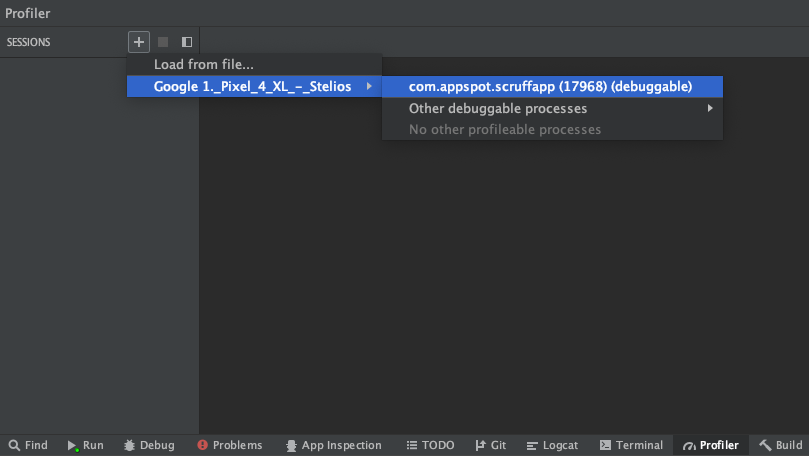The image size is (809, 456).
Task: Click the plus button to start a new profiling session
Action: click(x=139, y=42)
